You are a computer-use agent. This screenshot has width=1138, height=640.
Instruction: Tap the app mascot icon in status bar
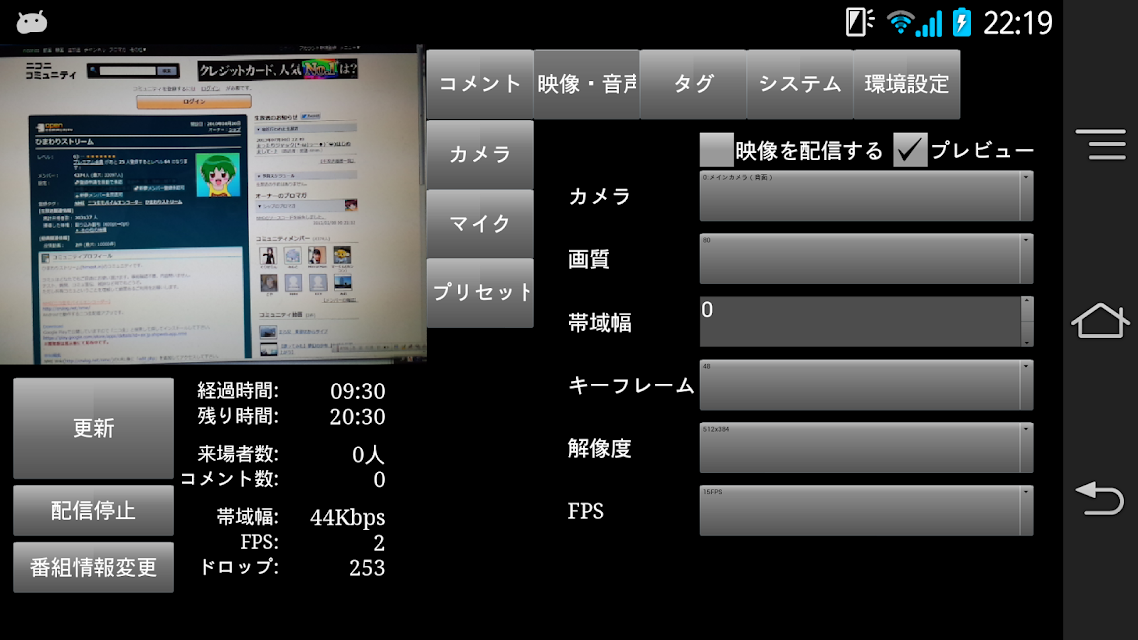click(31, 22)
